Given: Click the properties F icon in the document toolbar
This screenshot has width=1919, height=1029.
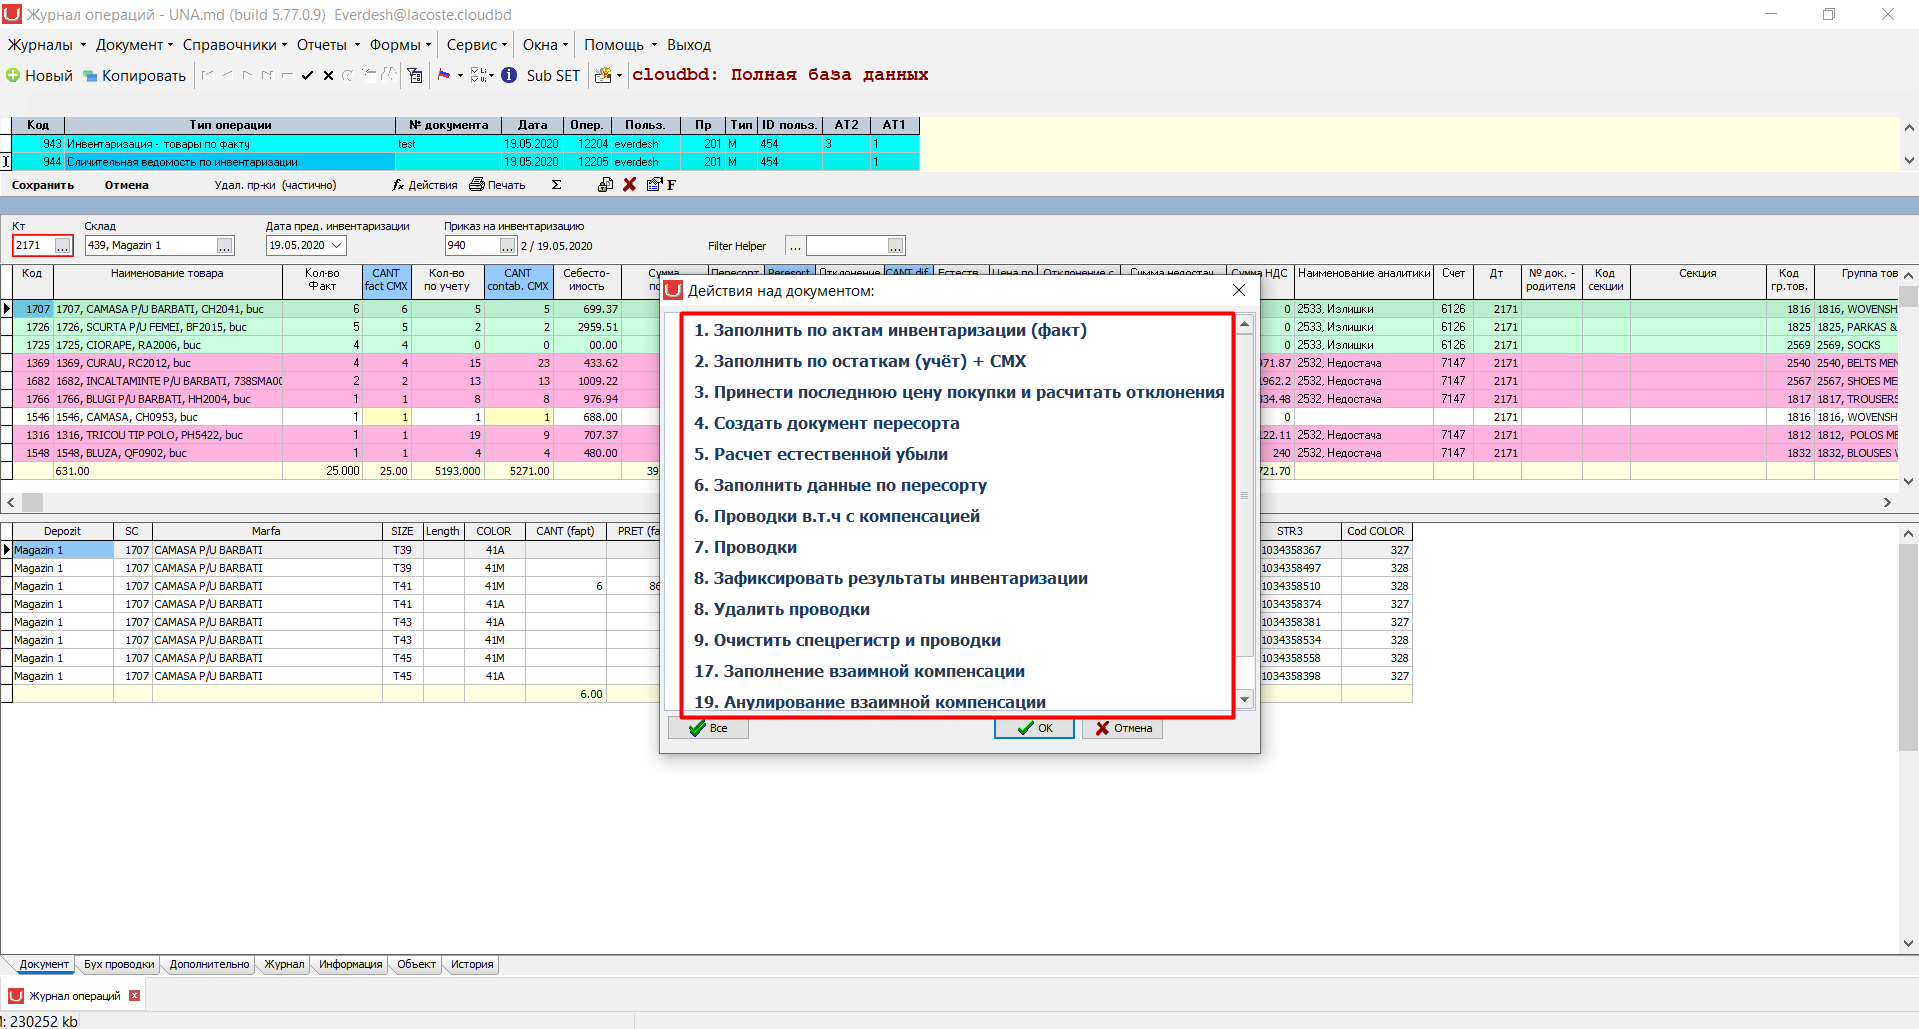Looking at the screenshot, I should [x=661, y=185].
